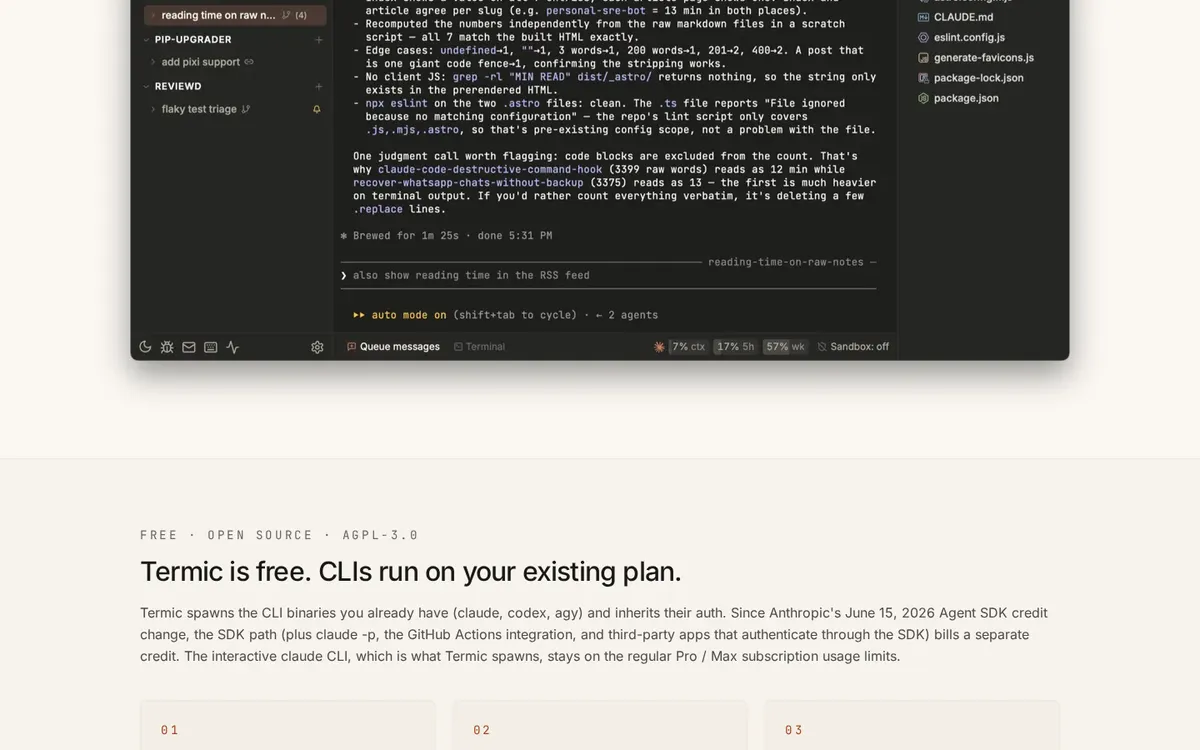
Task: Click the 17% 5h usage indicator
Action: tap(735, 347)
